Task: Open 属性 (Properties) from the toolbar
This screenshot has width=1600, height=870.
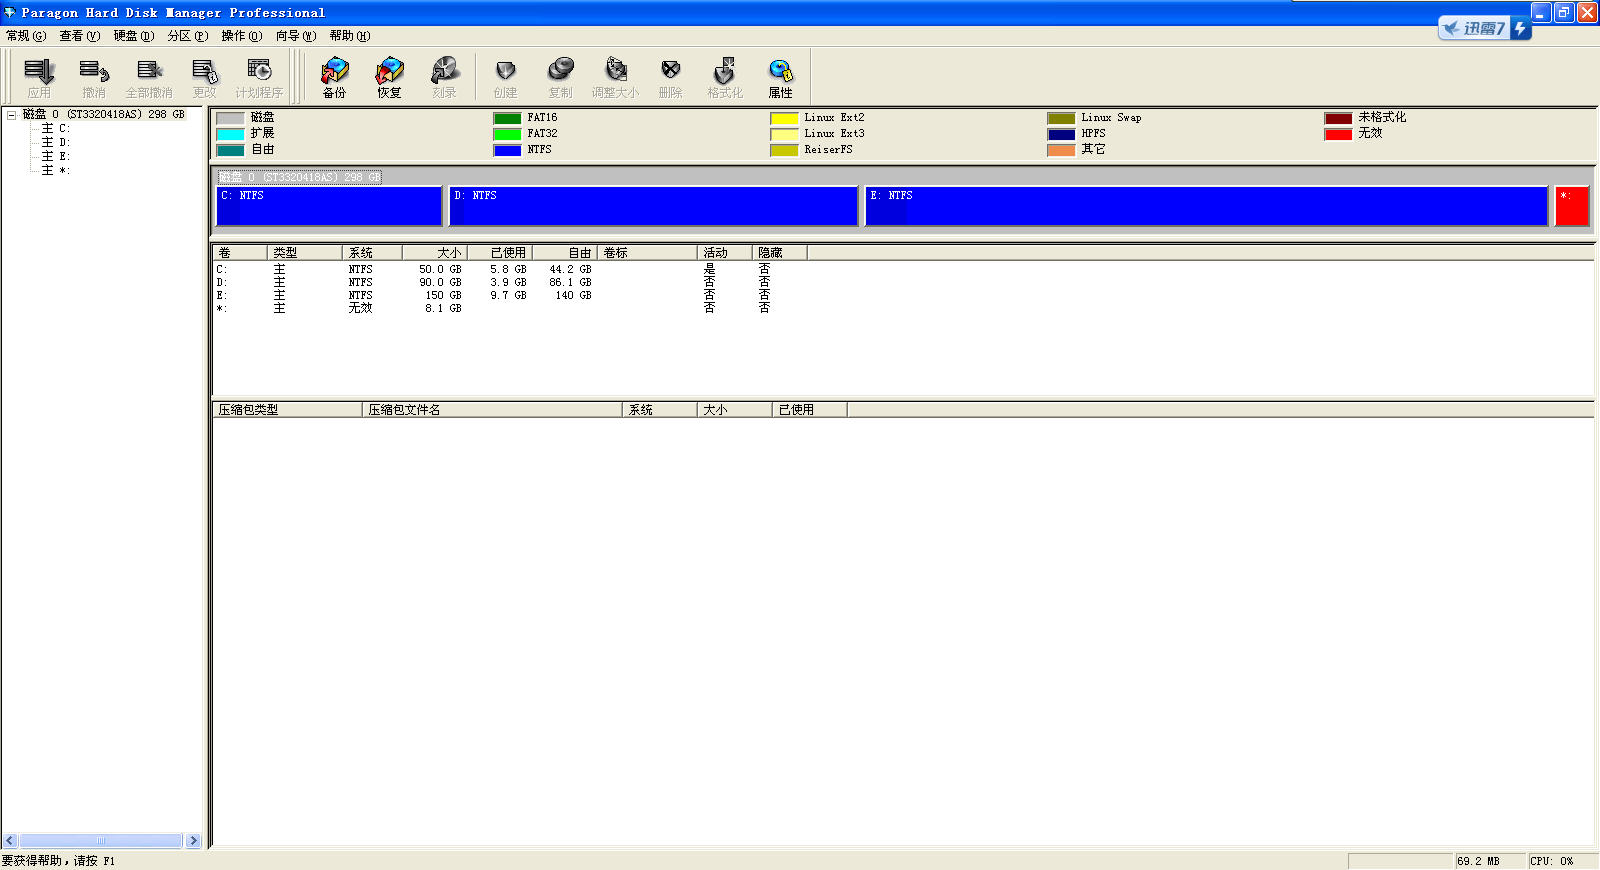Action: click(x=780, y=76)
